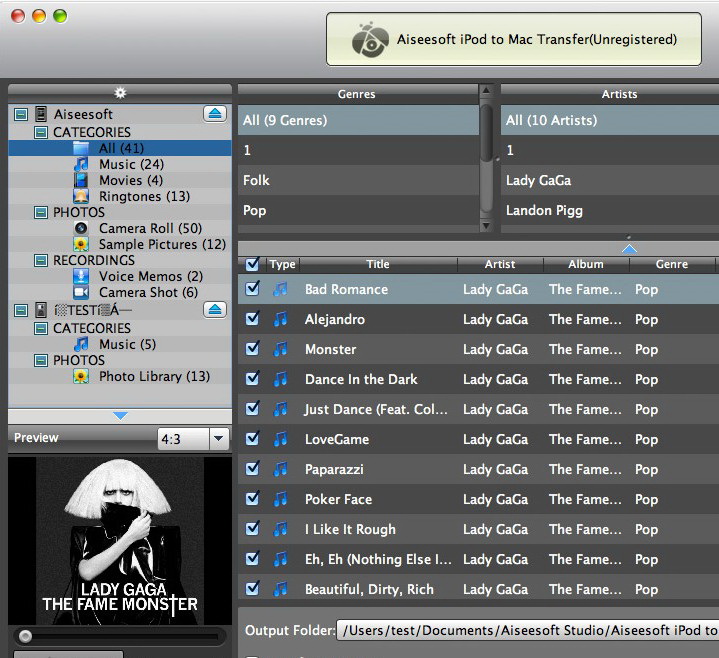Open the 4:3 preview aspect ratio dropdown
Image resolution: width=719 pixels, height=658 pixels.
pos(219,439)
